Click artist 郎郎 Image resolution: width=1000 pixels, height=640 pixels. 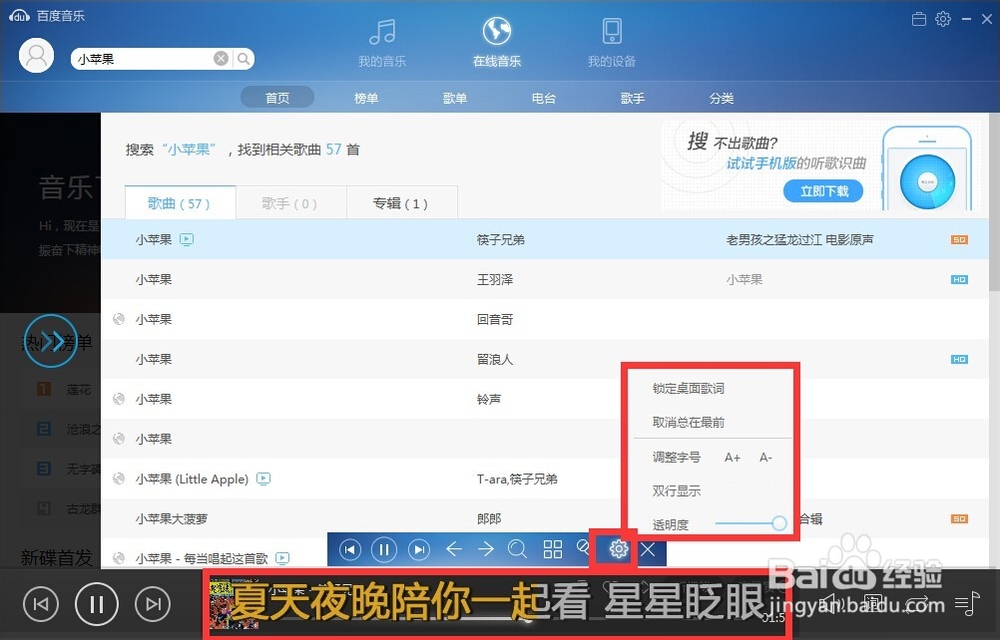(489, 519)
